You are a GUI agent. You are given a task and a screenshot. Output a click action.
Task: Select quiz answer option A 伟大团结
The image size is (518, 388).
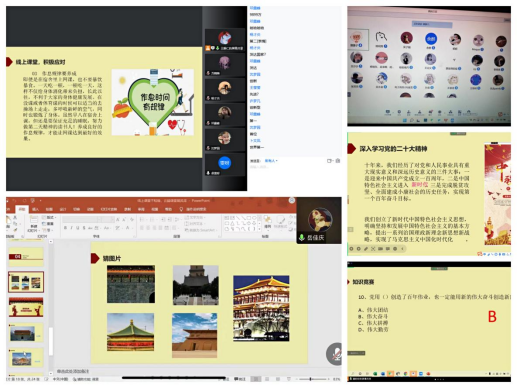373,310
